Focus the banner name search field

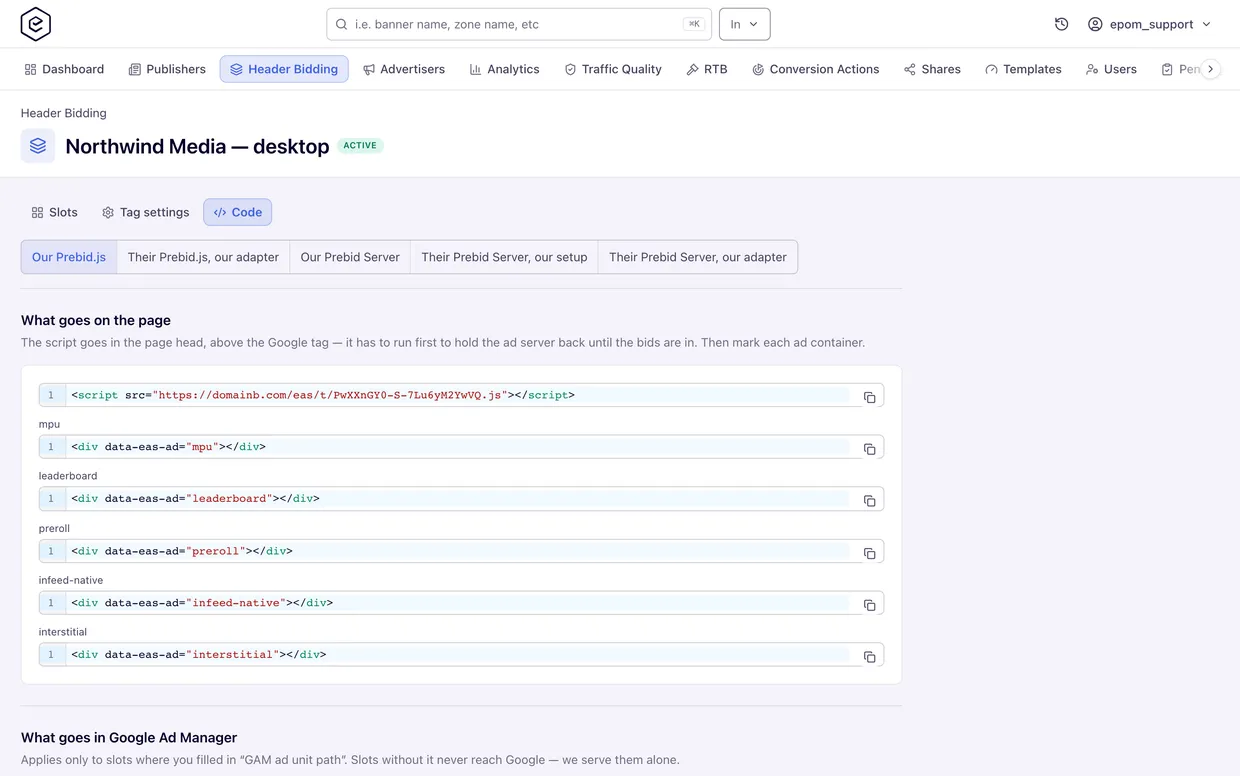(519, 24)
